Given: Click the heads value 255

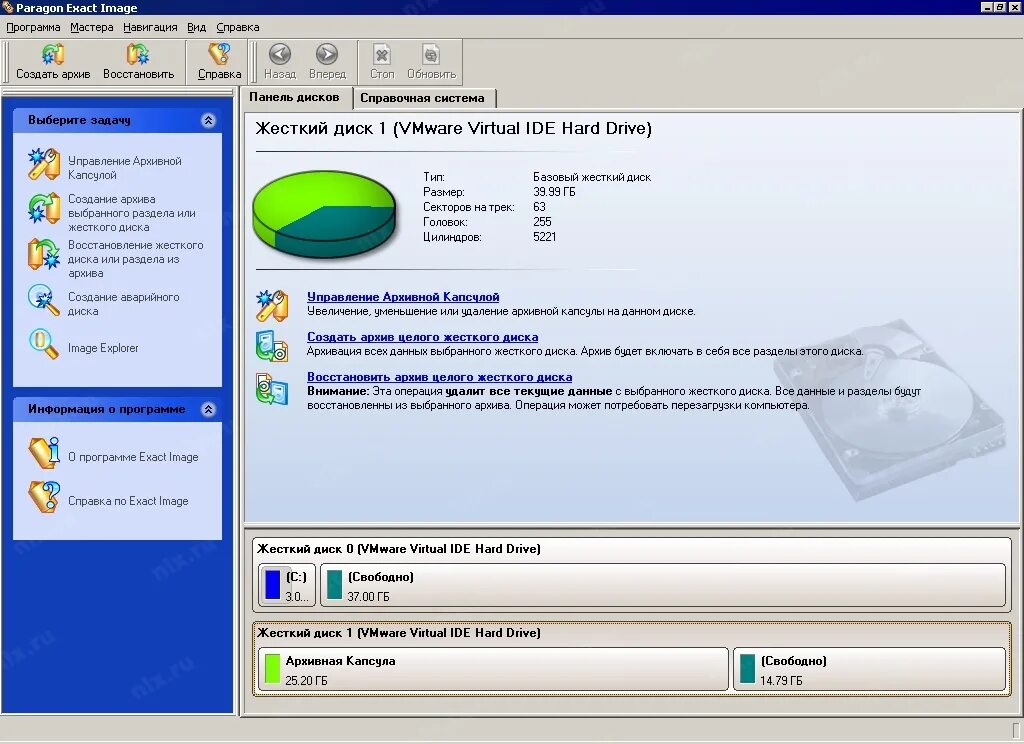Looking at the screenshot, I should click(542, 222).
